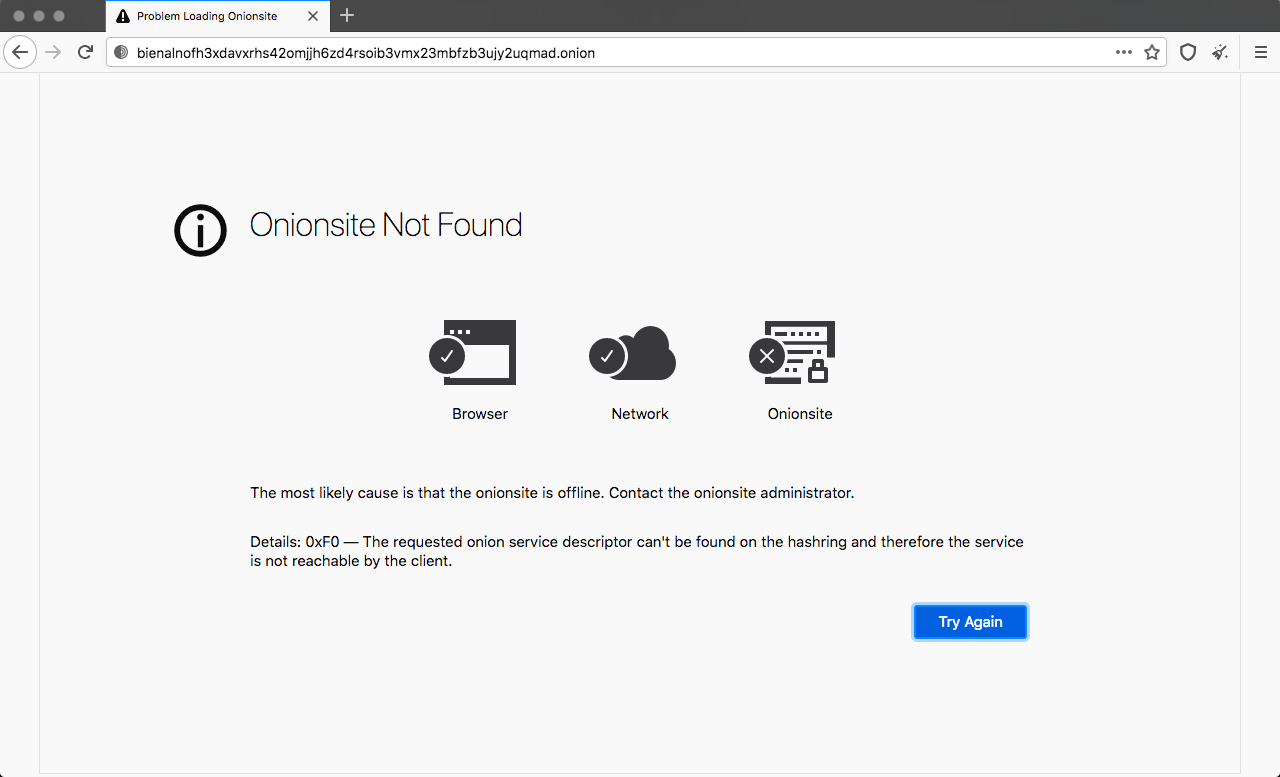The image size is (1280, 777).
Task: Click the 'most likely cause' explanation sentence
Action: (552, 493)
